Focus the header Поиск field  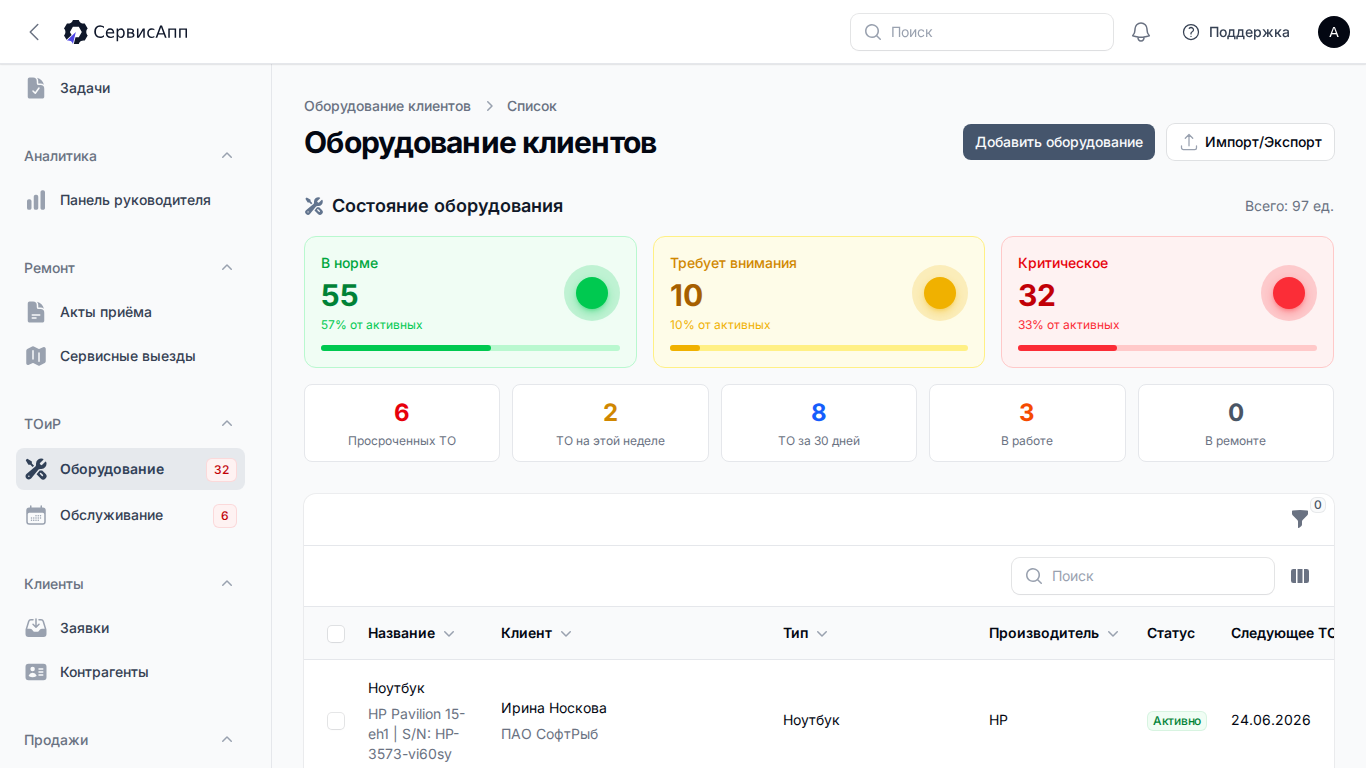[x=982, y=32]
